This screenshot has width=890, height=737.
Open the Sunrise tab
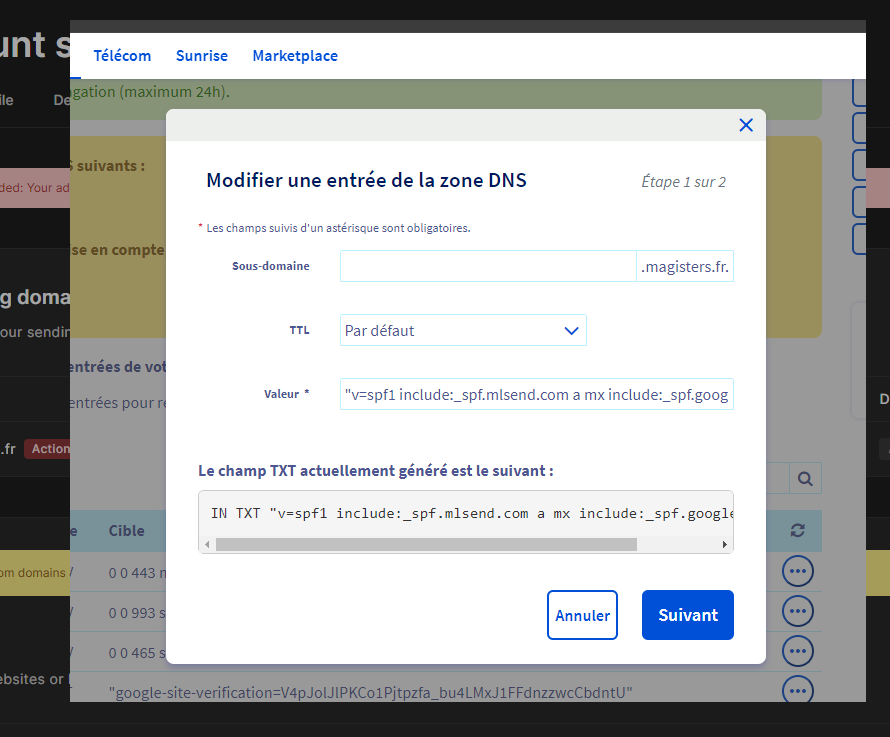click(x=202, y=56)
